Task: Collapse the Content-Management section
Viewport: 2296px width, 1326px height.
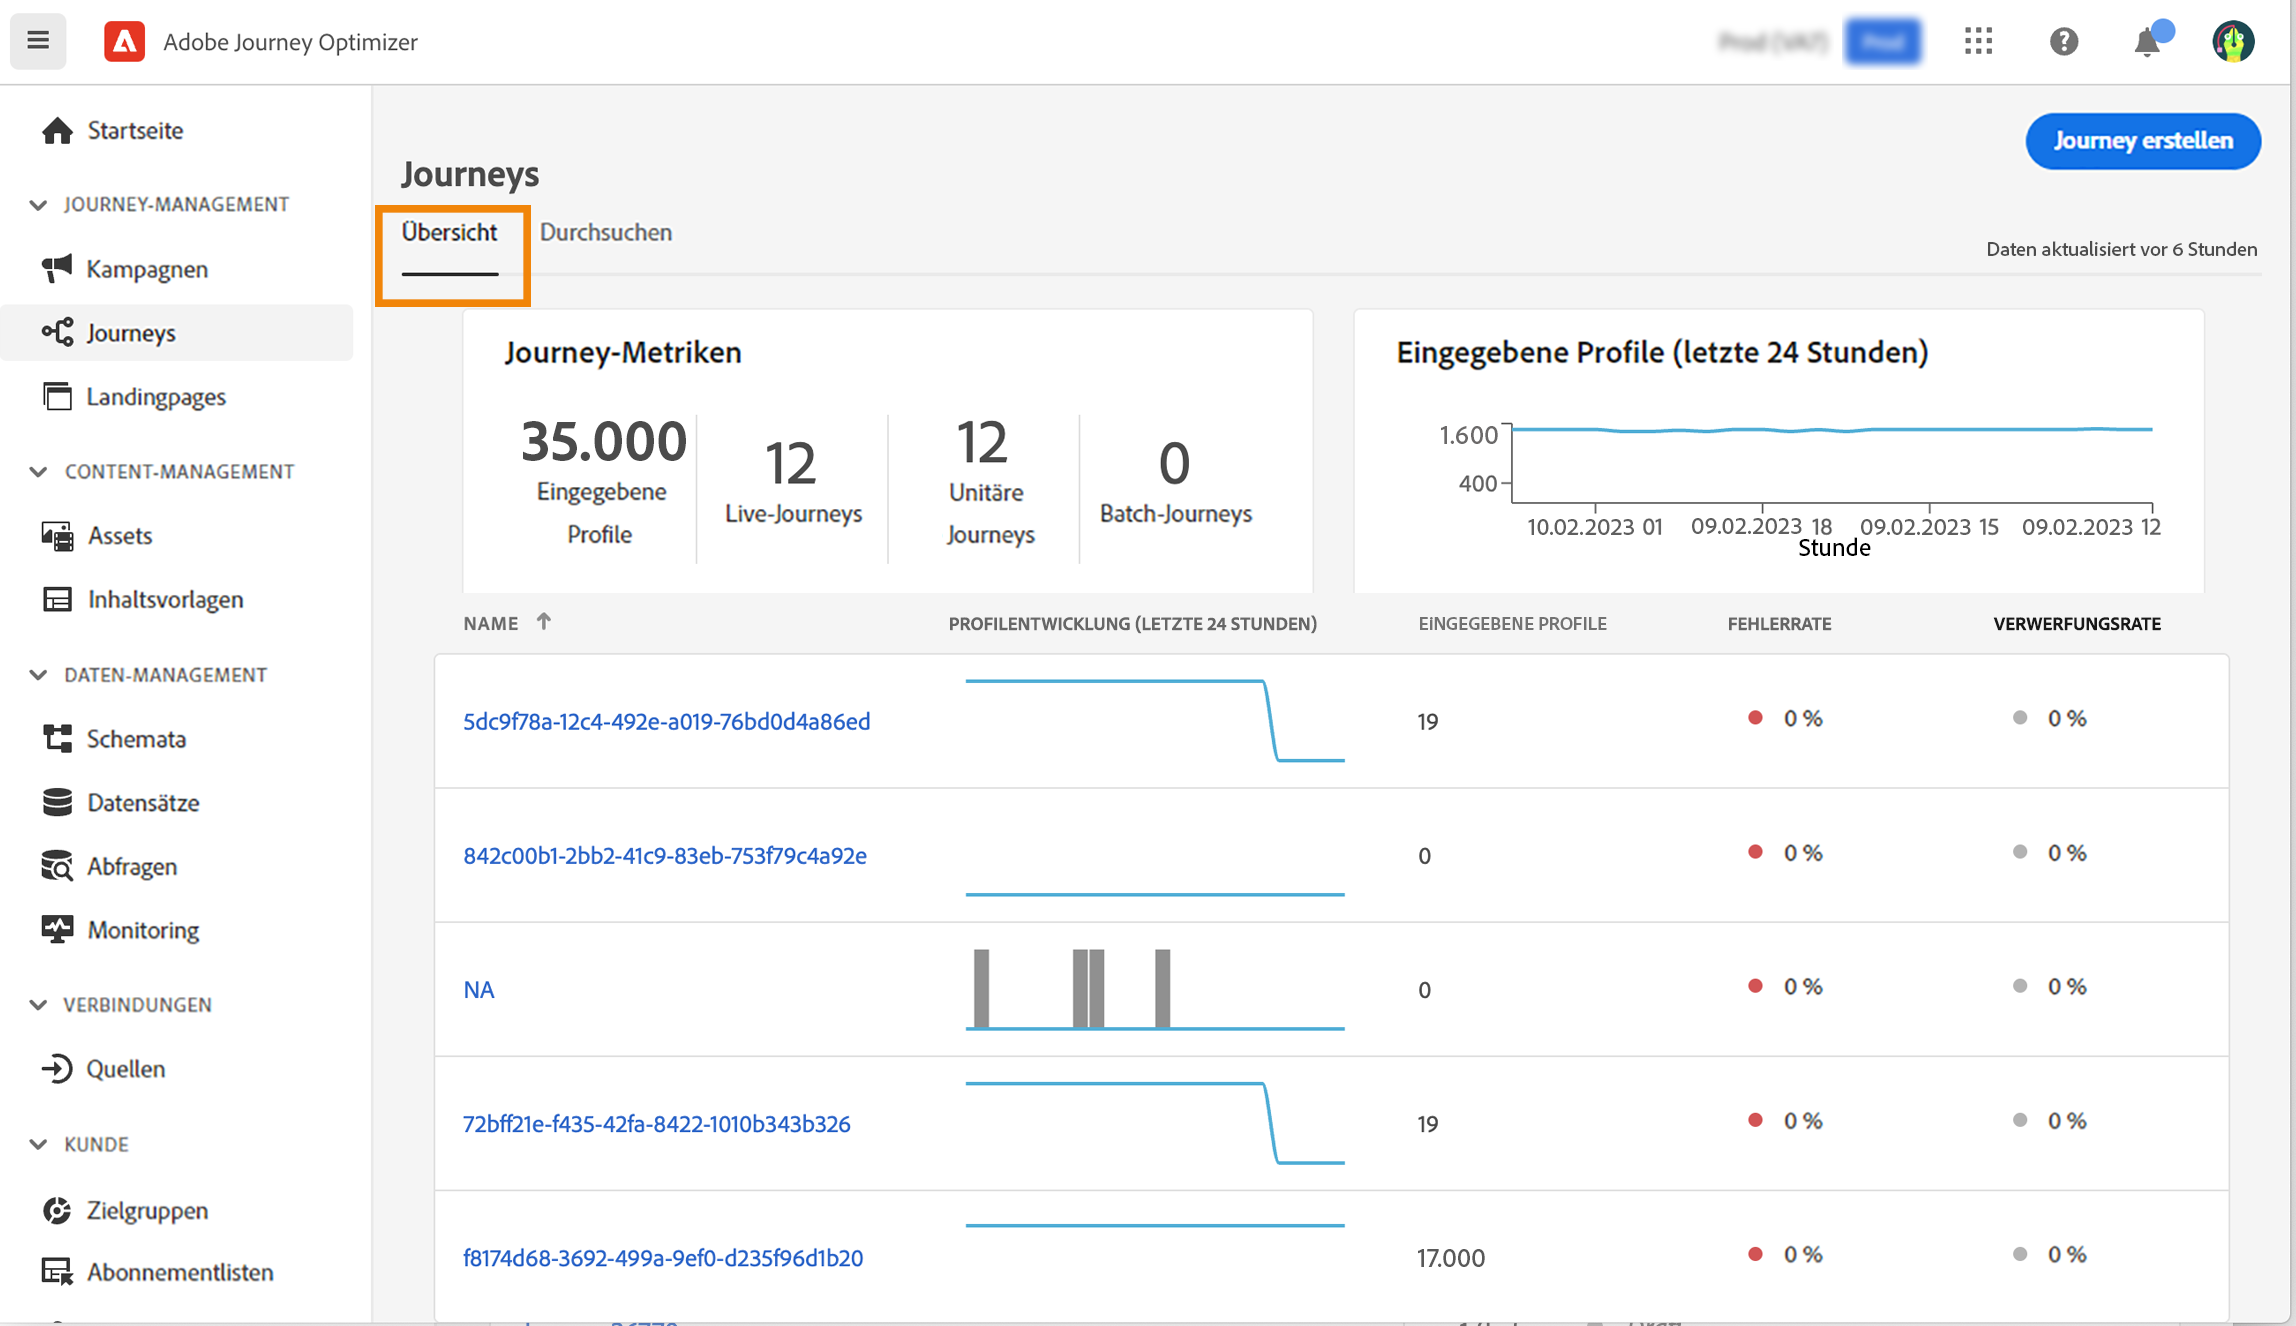Action: coord(38,471)
